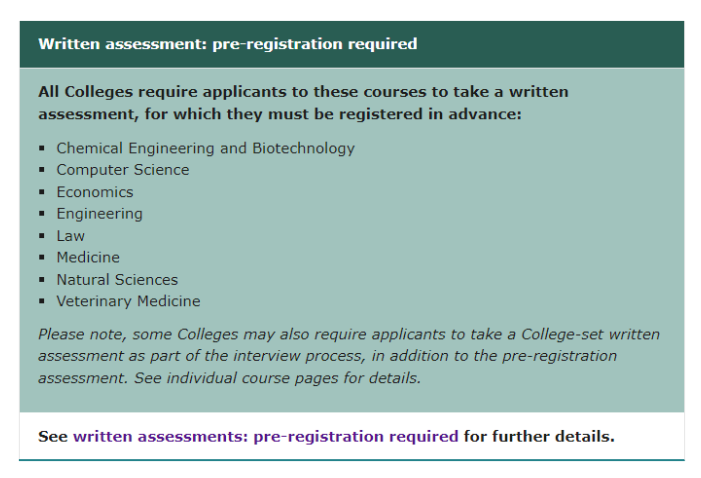Screen dimensions: 701x478
Task: Click the Medicine list item
Action: coord(88,258)
